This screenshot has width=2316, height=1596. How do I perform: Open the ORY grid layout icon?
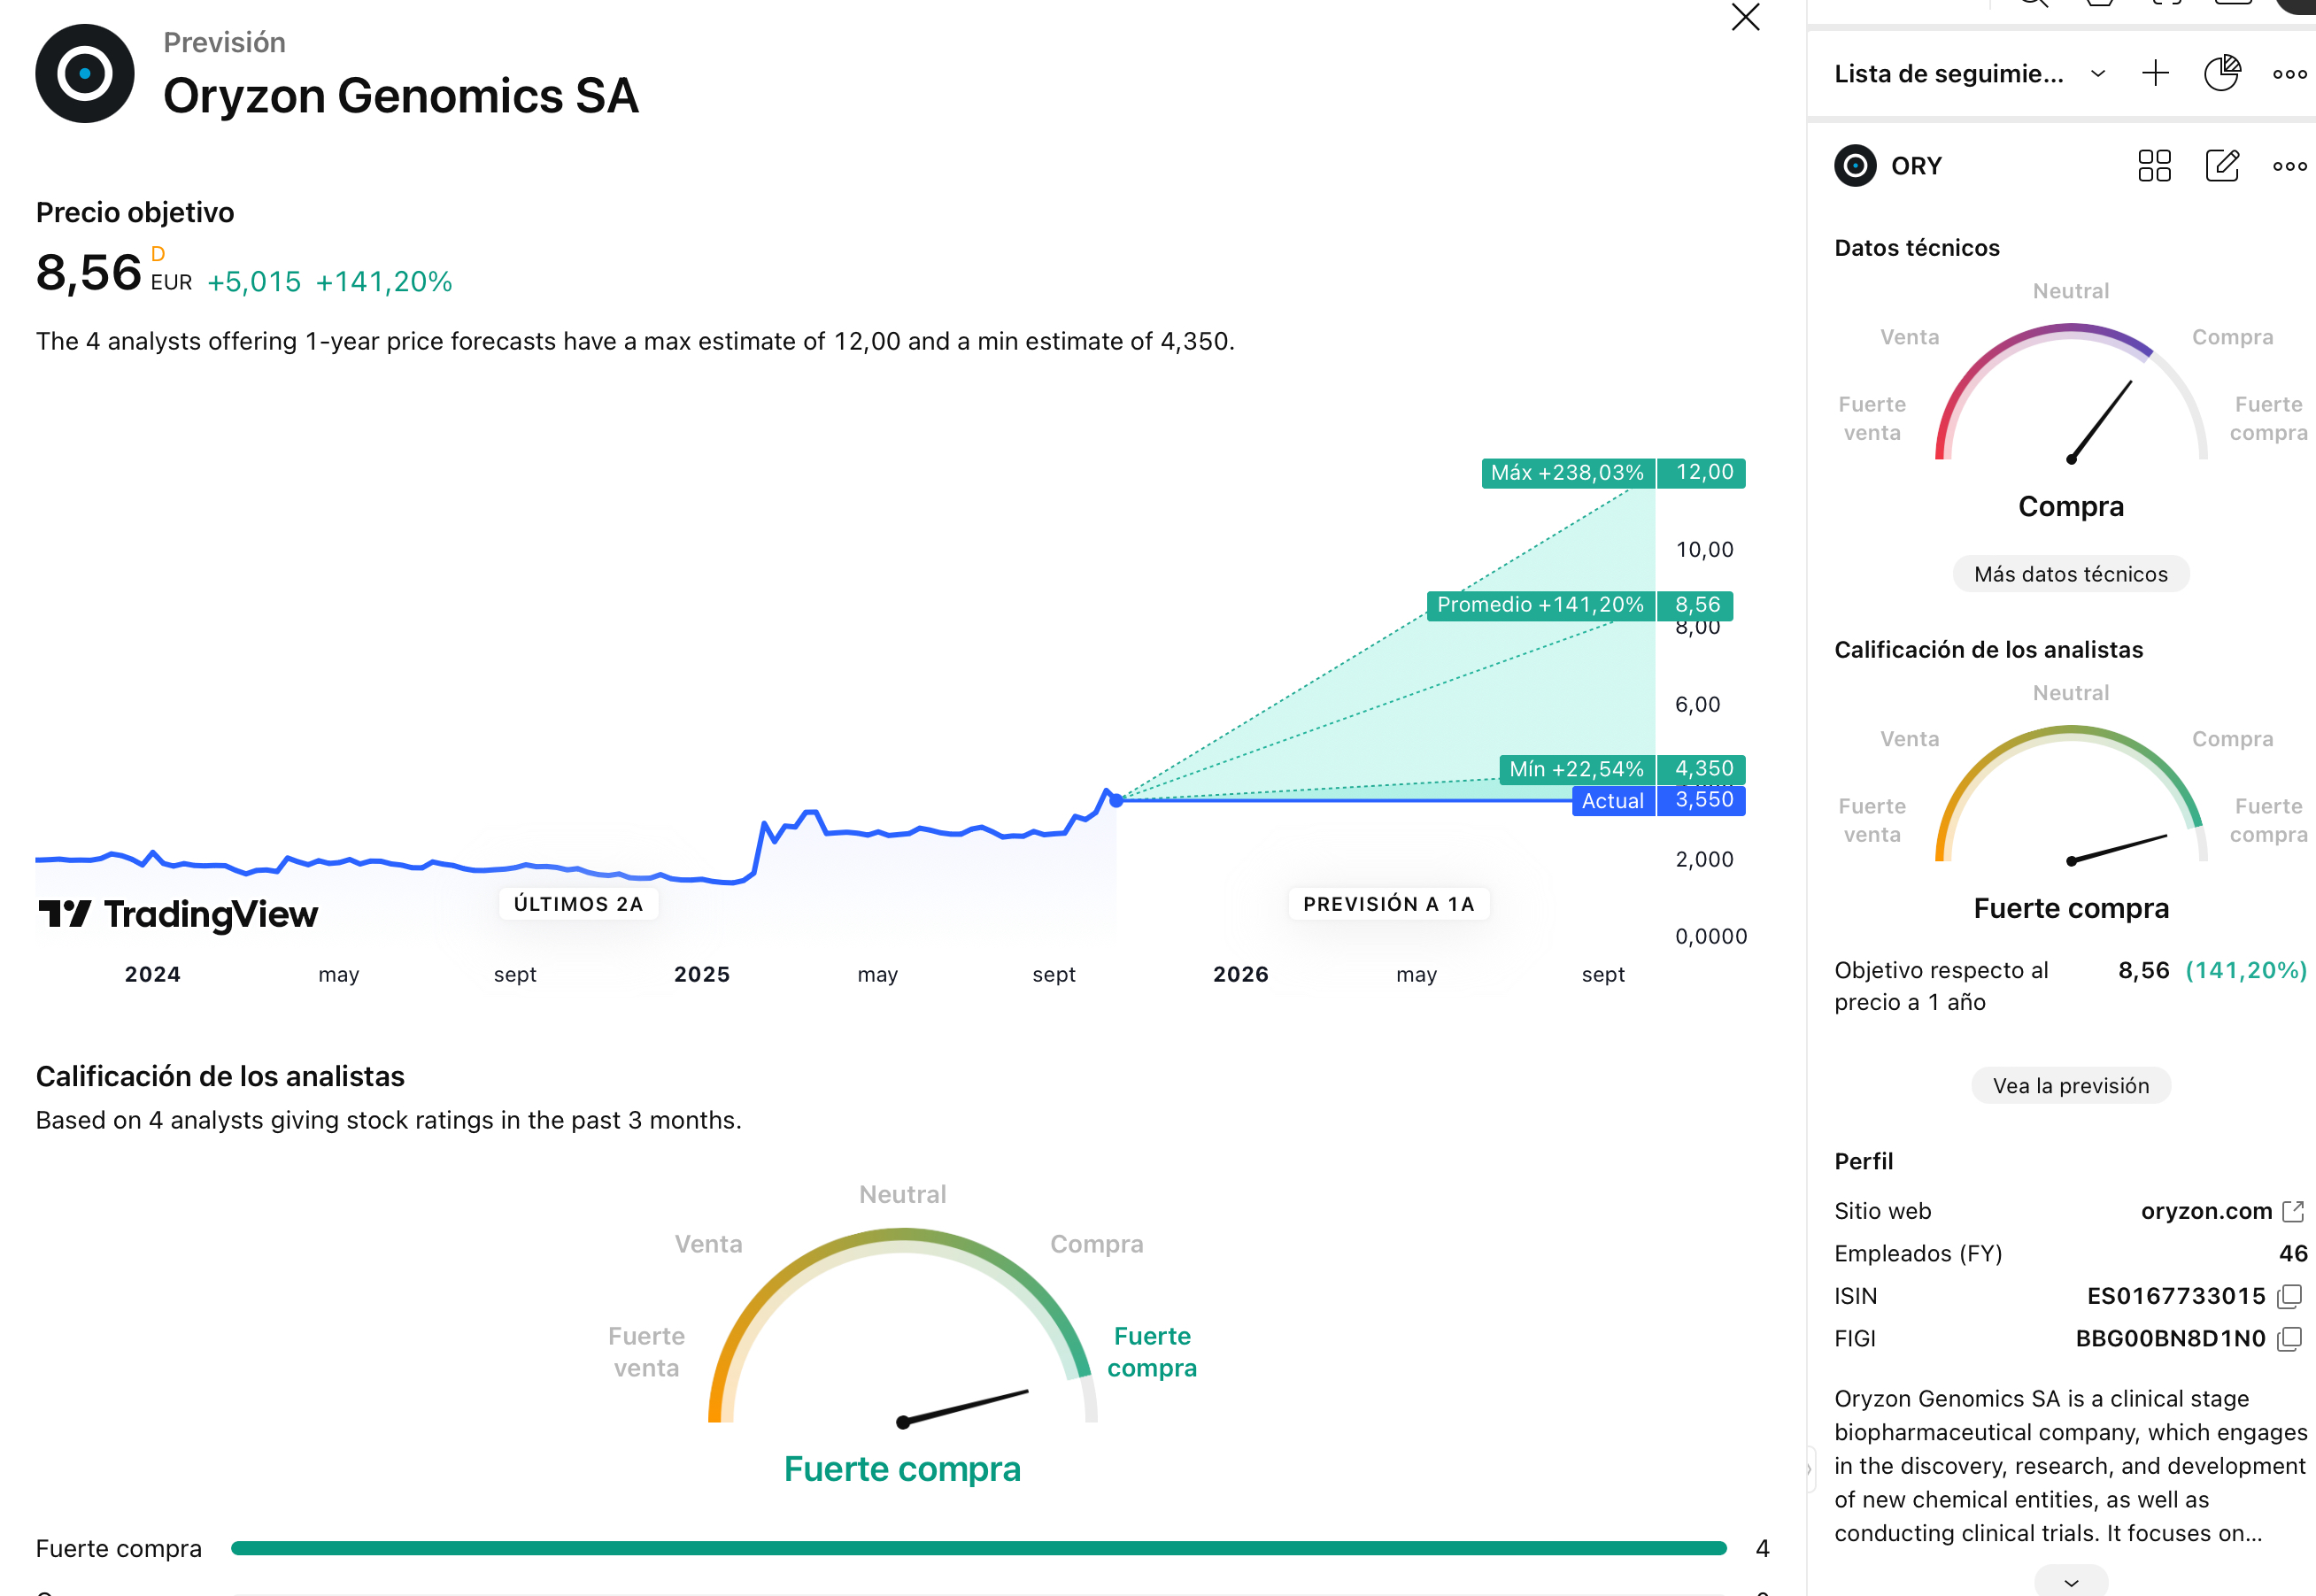point(2154,166)
